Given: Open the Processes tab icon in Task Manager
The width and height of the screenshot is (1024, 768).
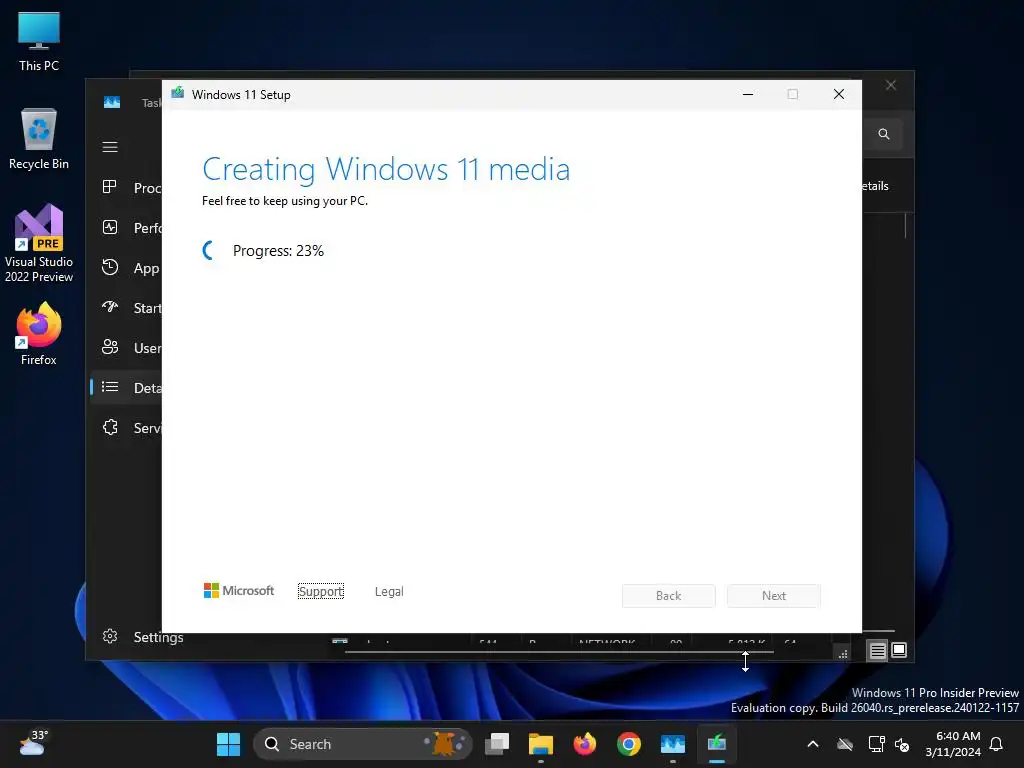Looking at the screenshot, I should tap(110, 187).
